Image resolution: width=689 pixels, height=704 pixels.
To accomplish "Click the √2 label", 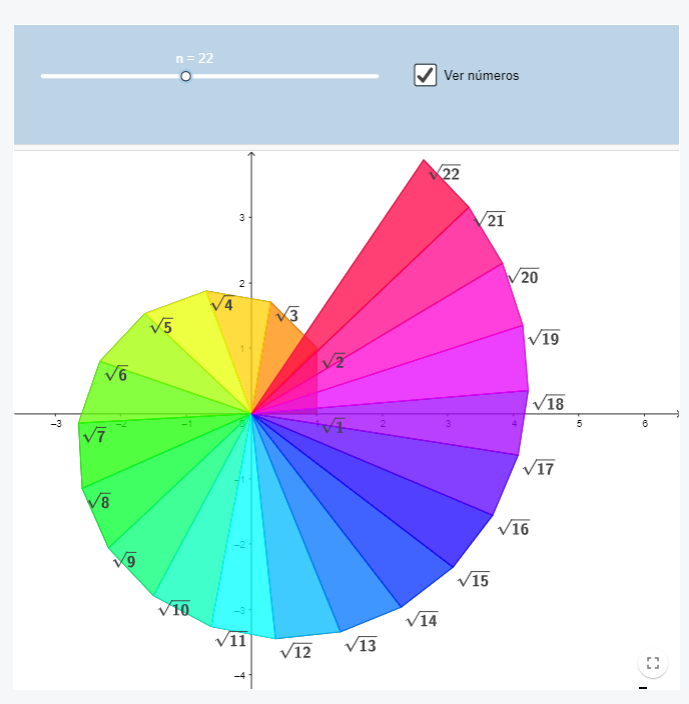I will pos(334,361).
